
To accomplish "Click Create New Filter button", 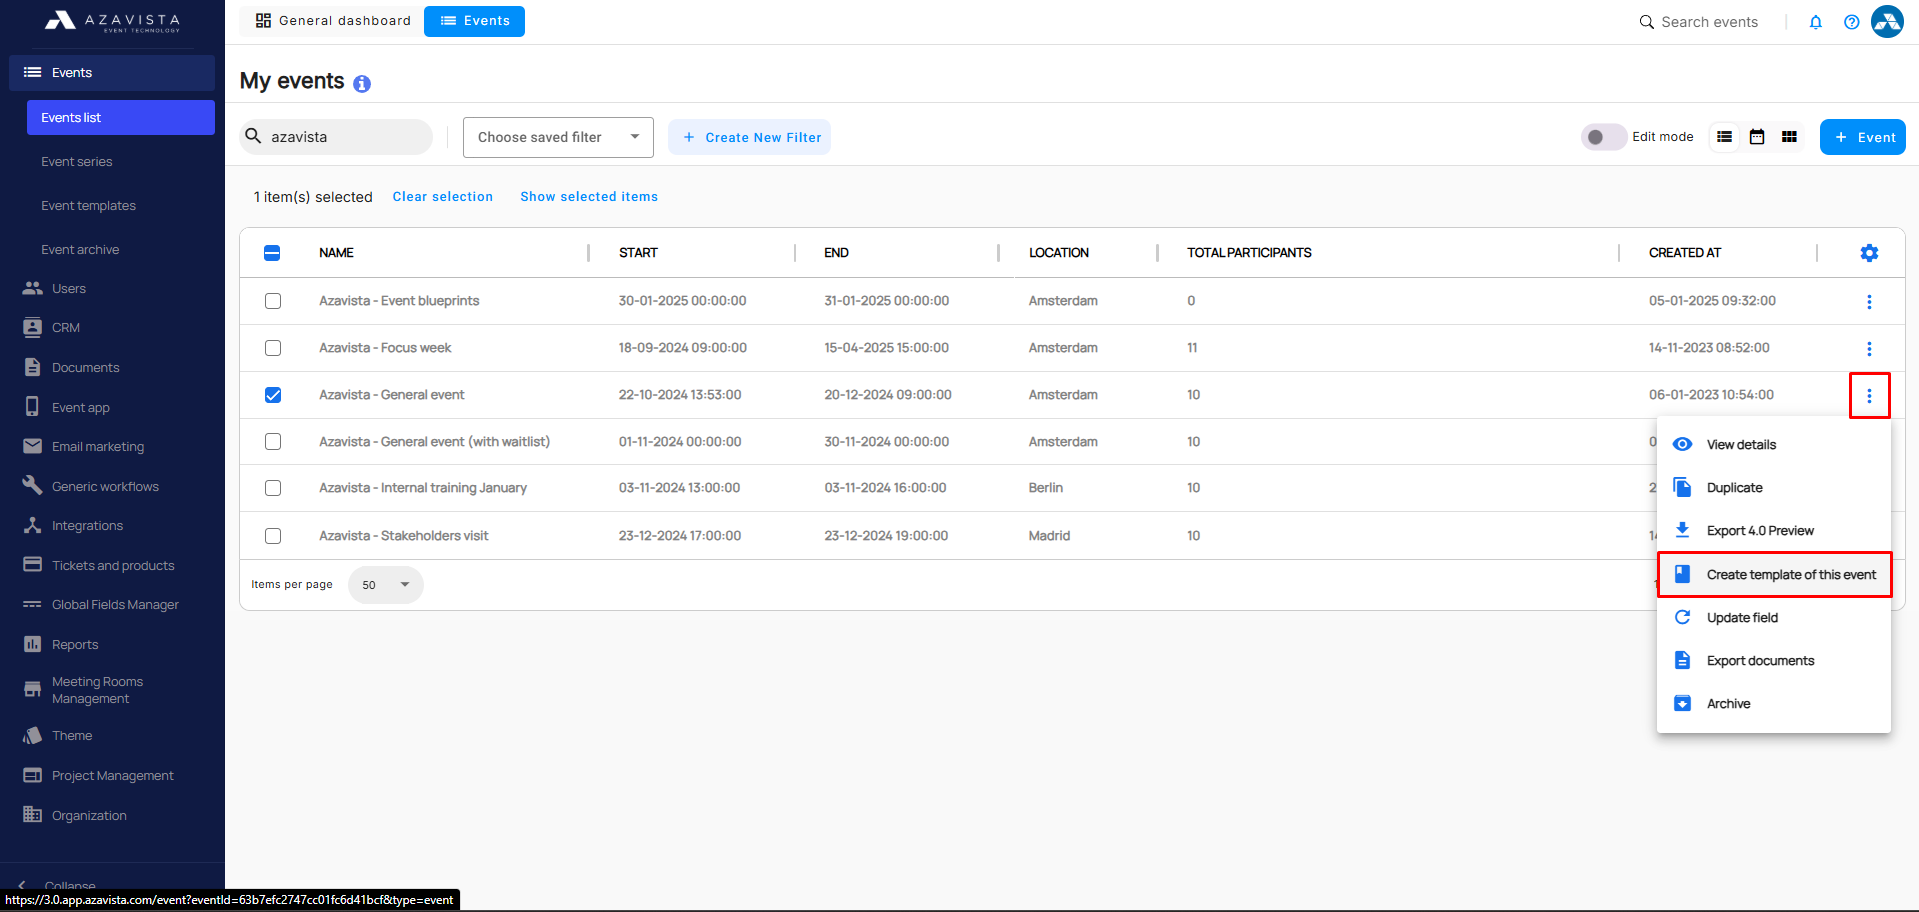I will point(750,137).
